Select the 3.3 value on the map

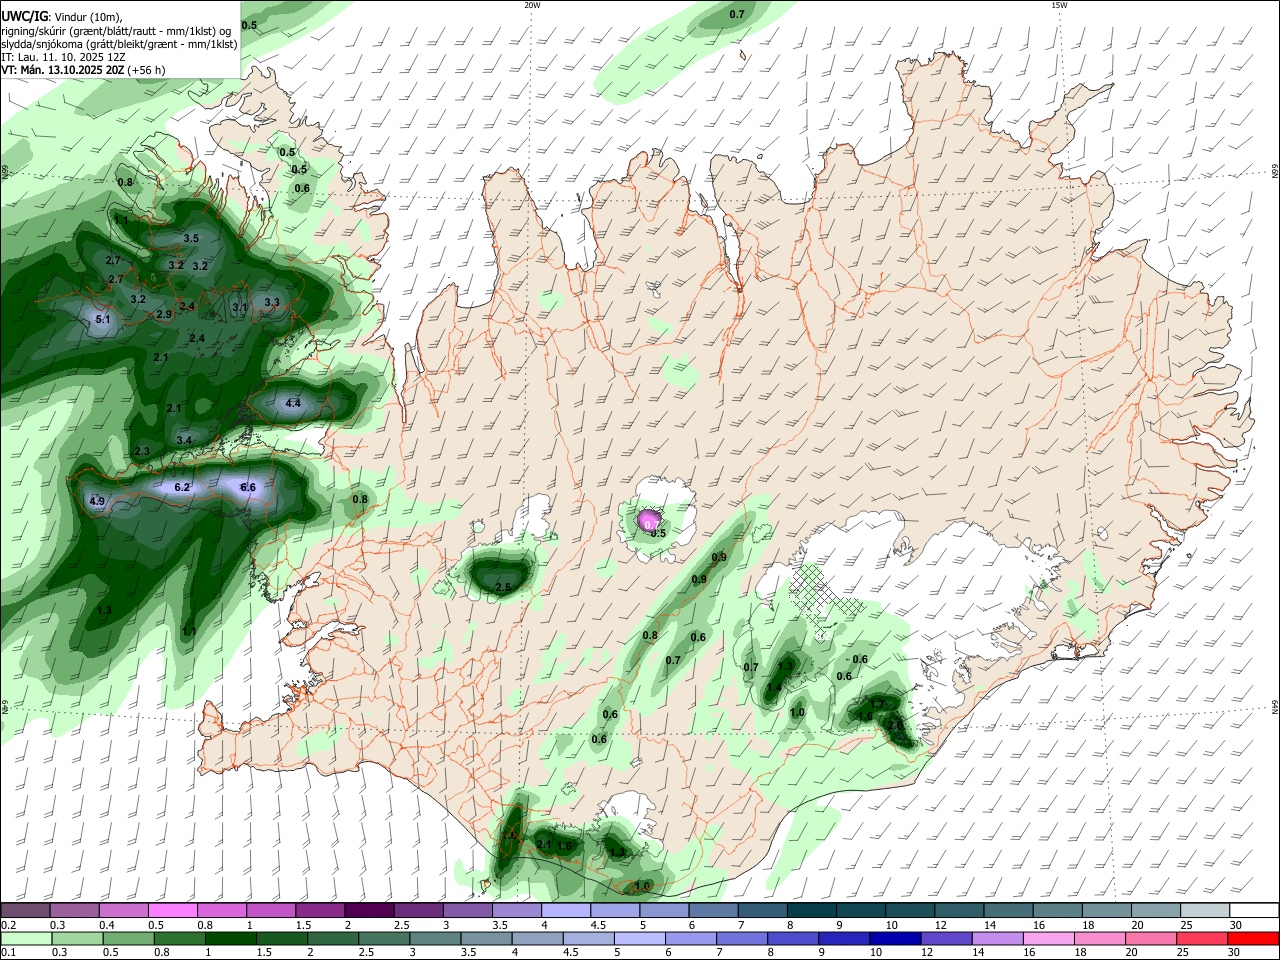click(272, 302)
